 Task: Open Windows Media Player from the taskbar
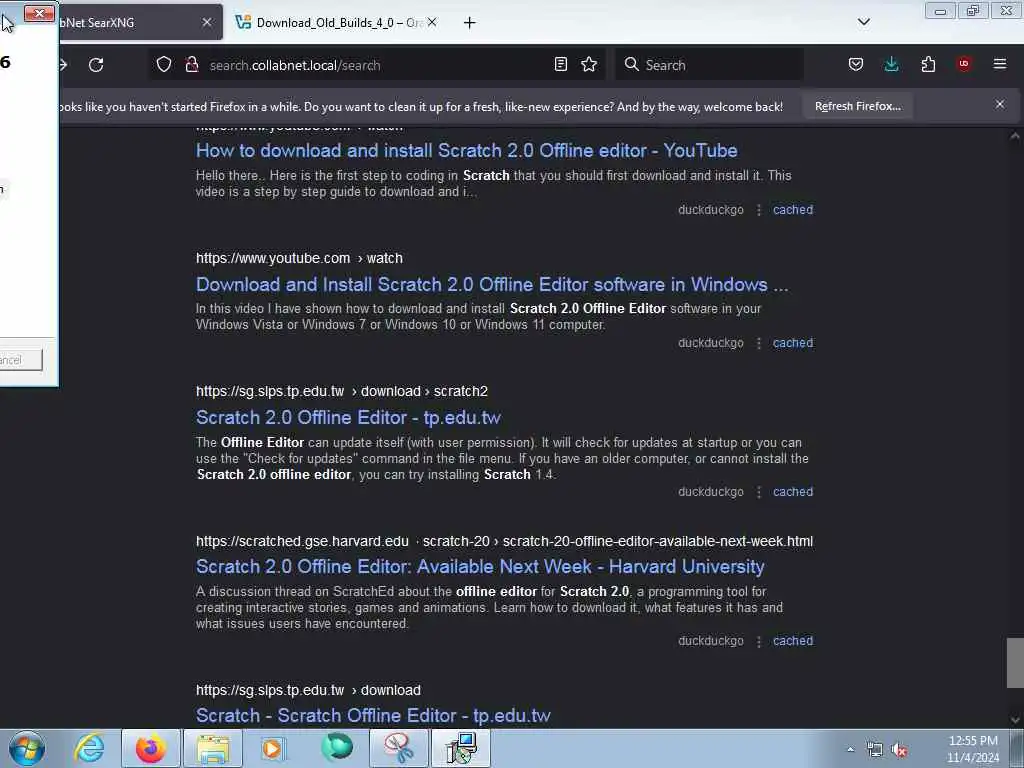[x=274, y=748]
